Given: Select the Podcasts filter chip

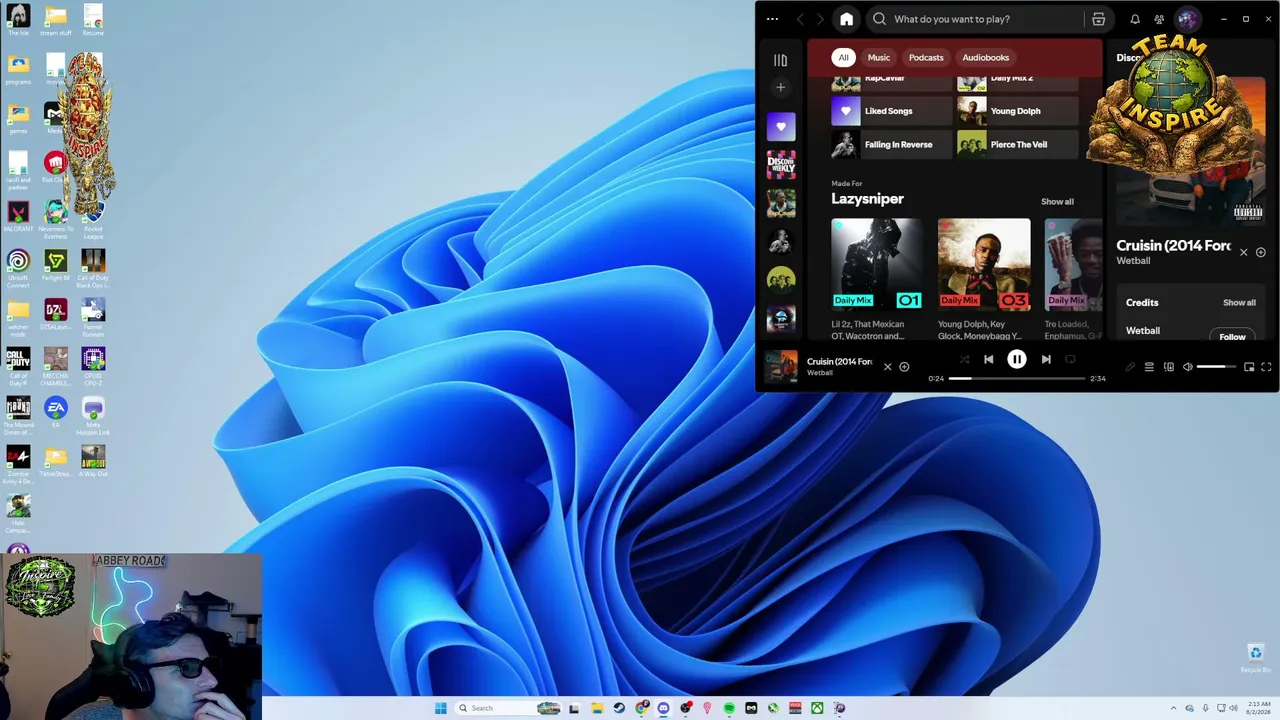Looking at the screenshot, I should 926,57.
